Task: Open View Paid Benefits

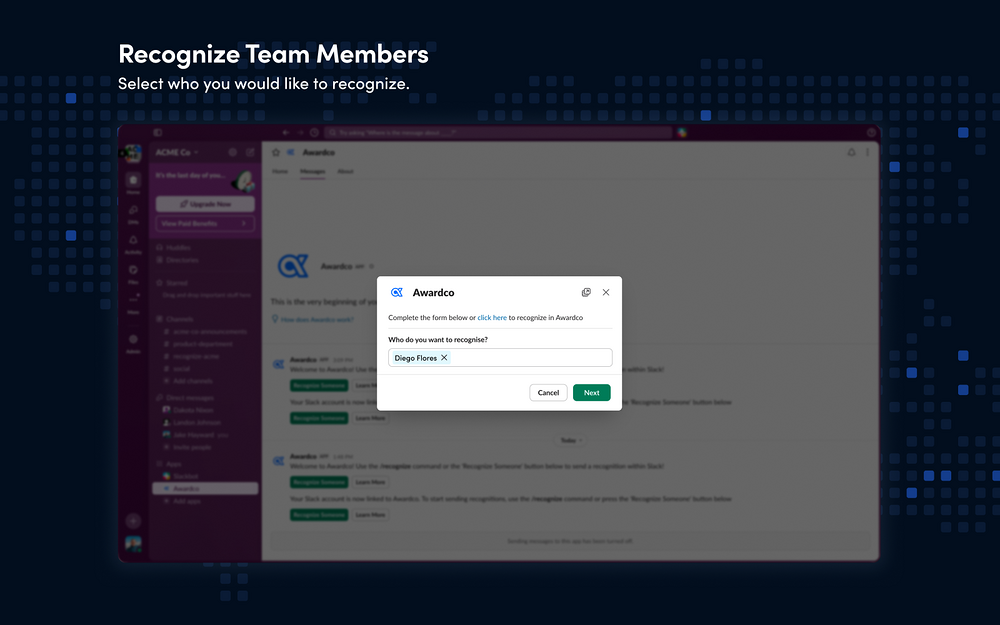Action: click(205, 223)
